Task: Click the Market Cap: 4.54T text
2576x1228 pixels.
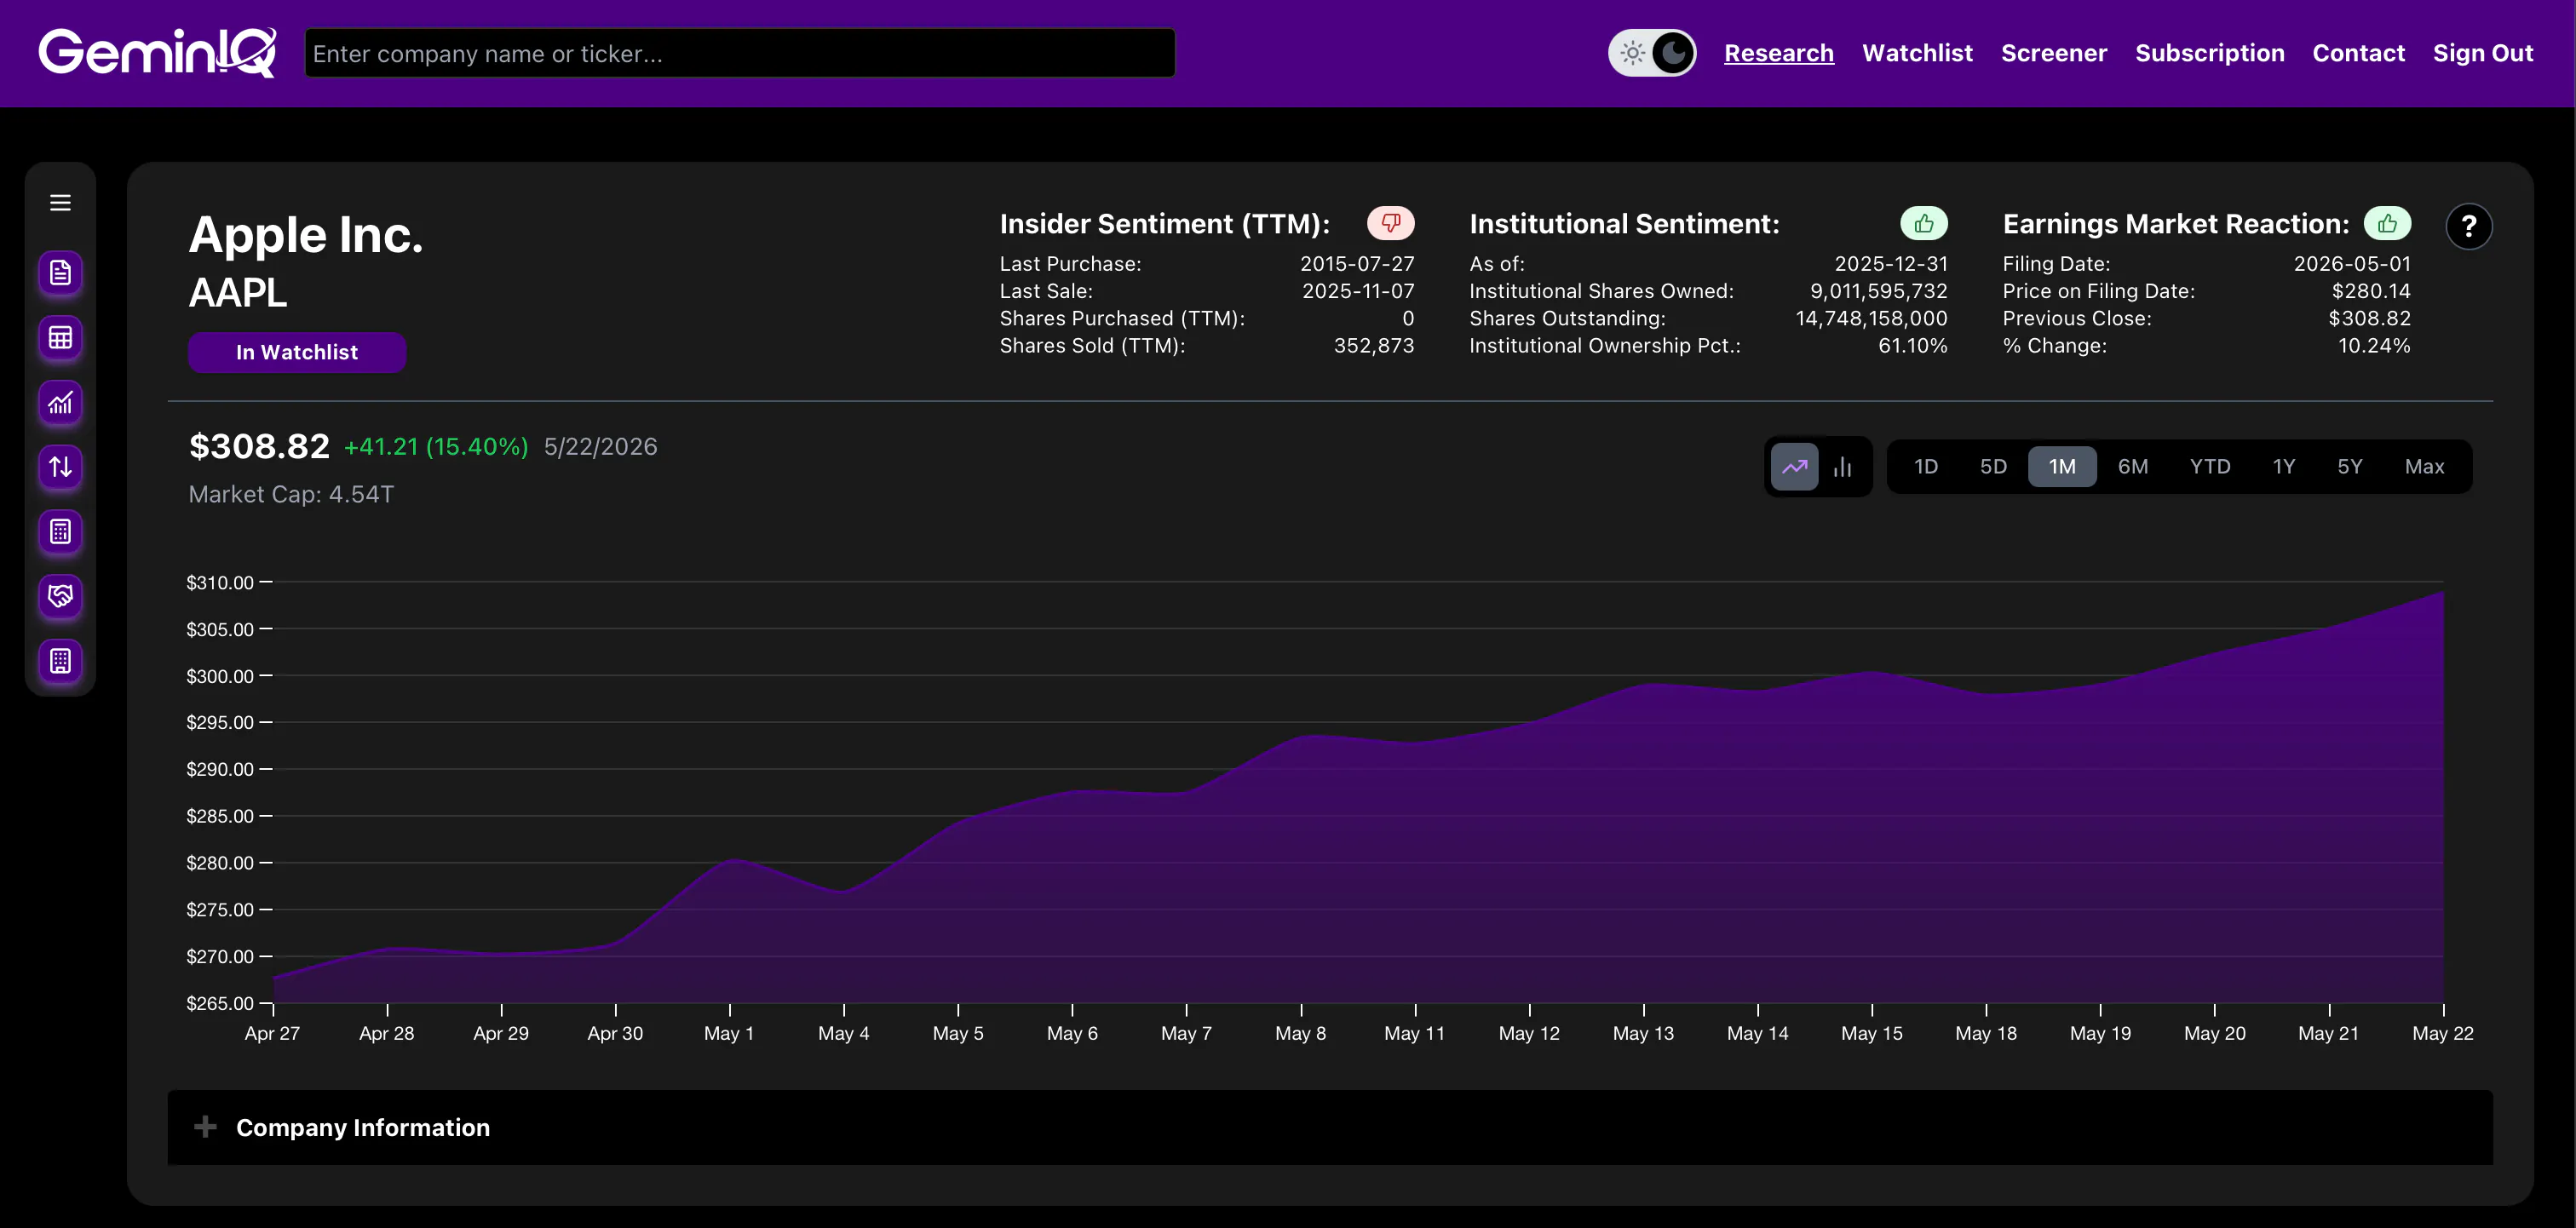Action: [291, 495]
